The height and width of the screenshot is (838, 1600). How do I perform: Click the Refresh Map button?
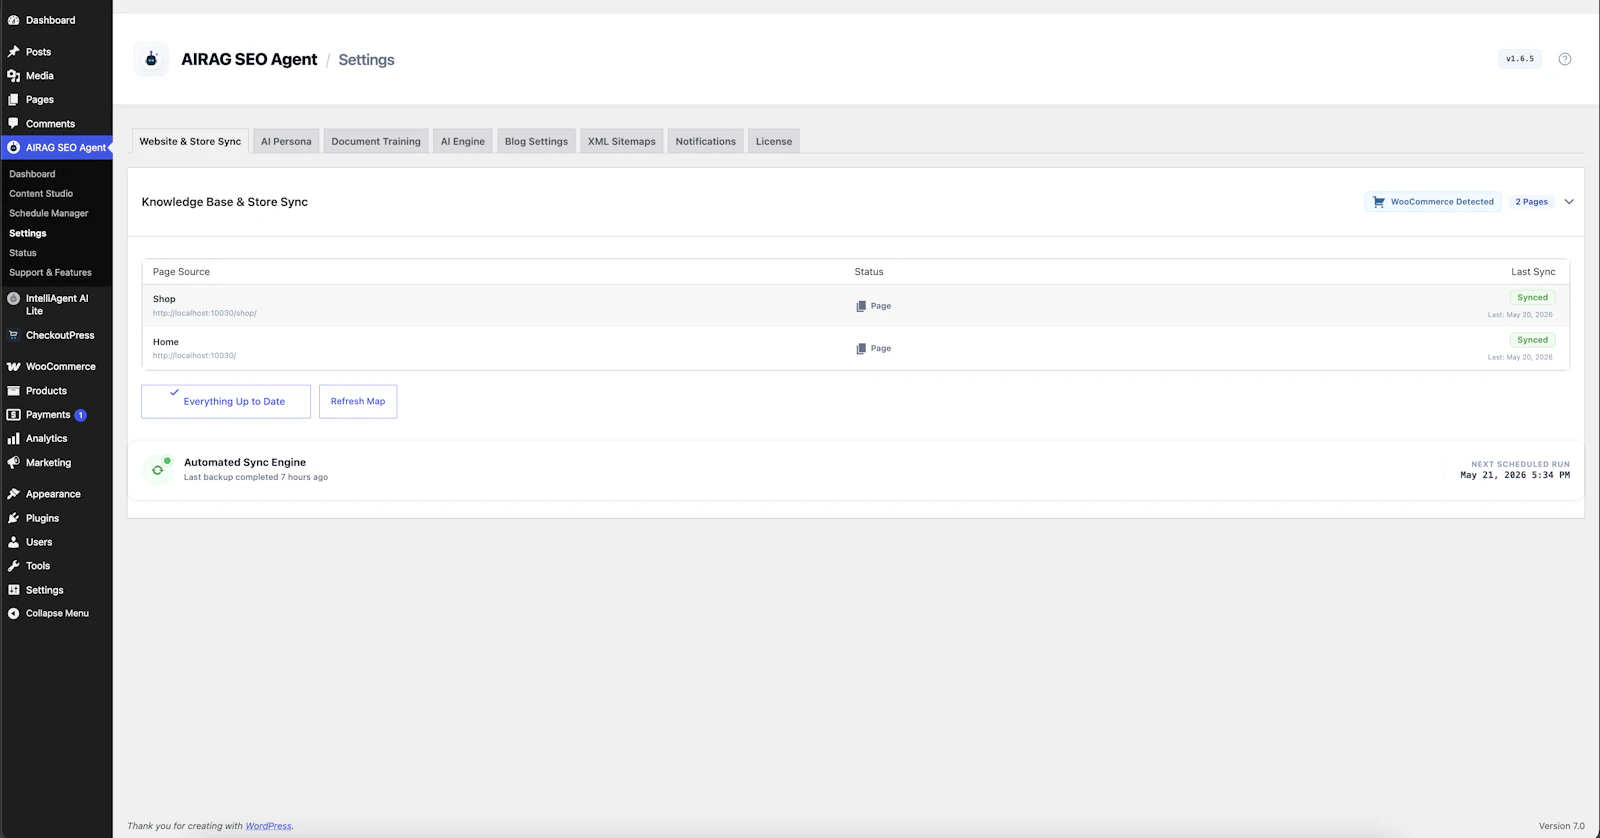(358, 401)
